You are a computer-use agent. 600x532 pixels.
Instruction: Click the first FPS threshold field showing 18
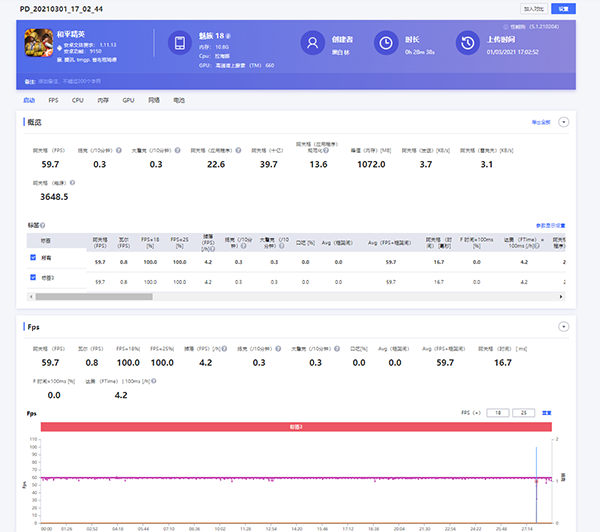[x=497, y=411]
